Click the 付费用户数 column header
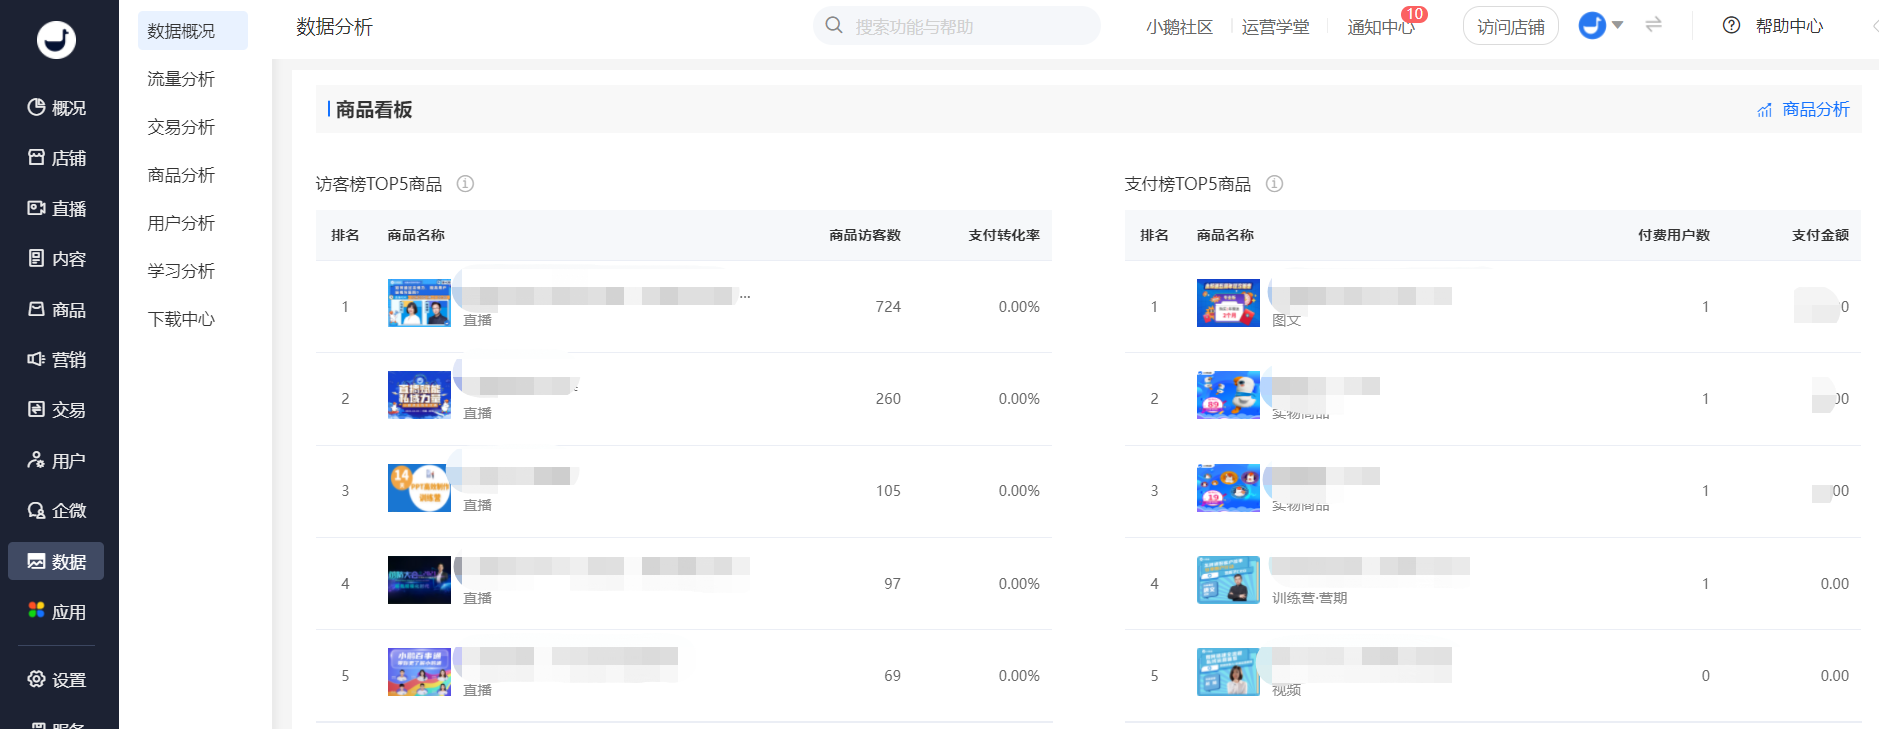 [1674, 235]
